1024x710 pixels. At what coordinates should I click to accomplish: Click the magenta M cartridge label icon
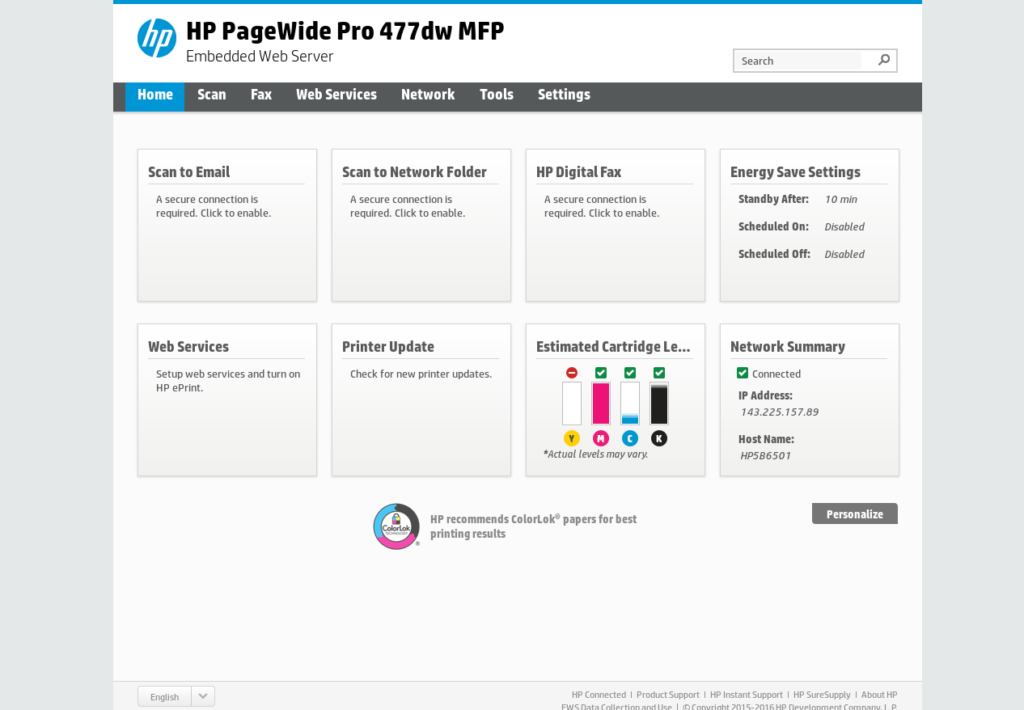pos(601,438)
